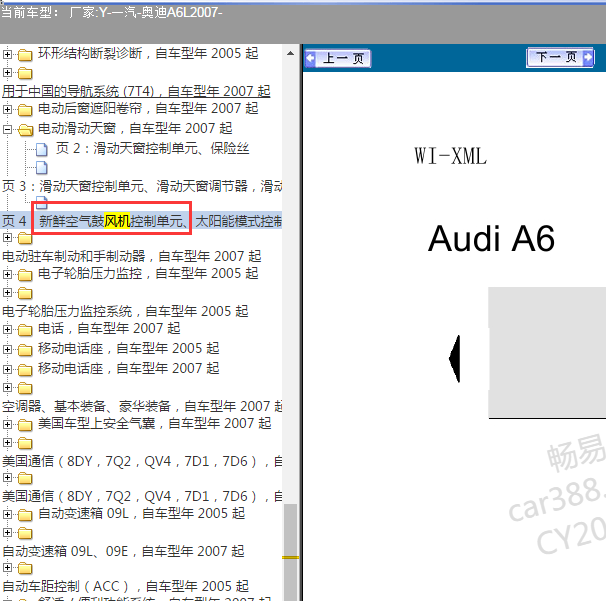The image size is (606, 601).
Task: Select 电动驻车制动和手制动器，自车型年 2007 起
Action: 132,256
